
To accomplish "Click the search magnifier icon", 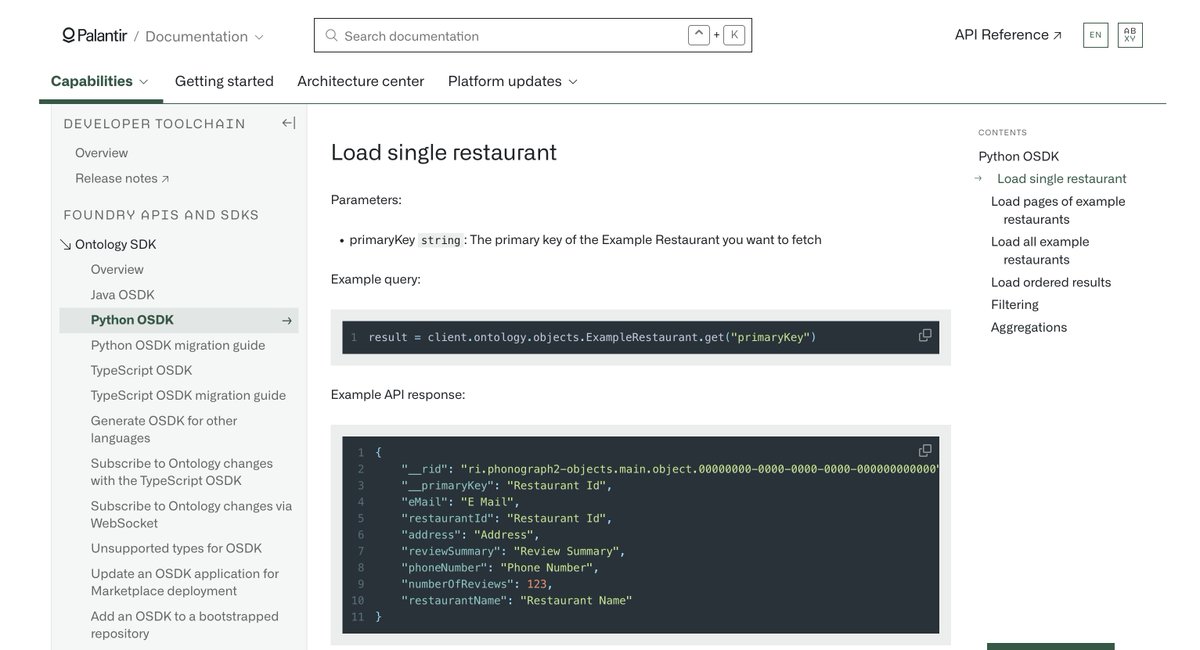I will (332, 35).
